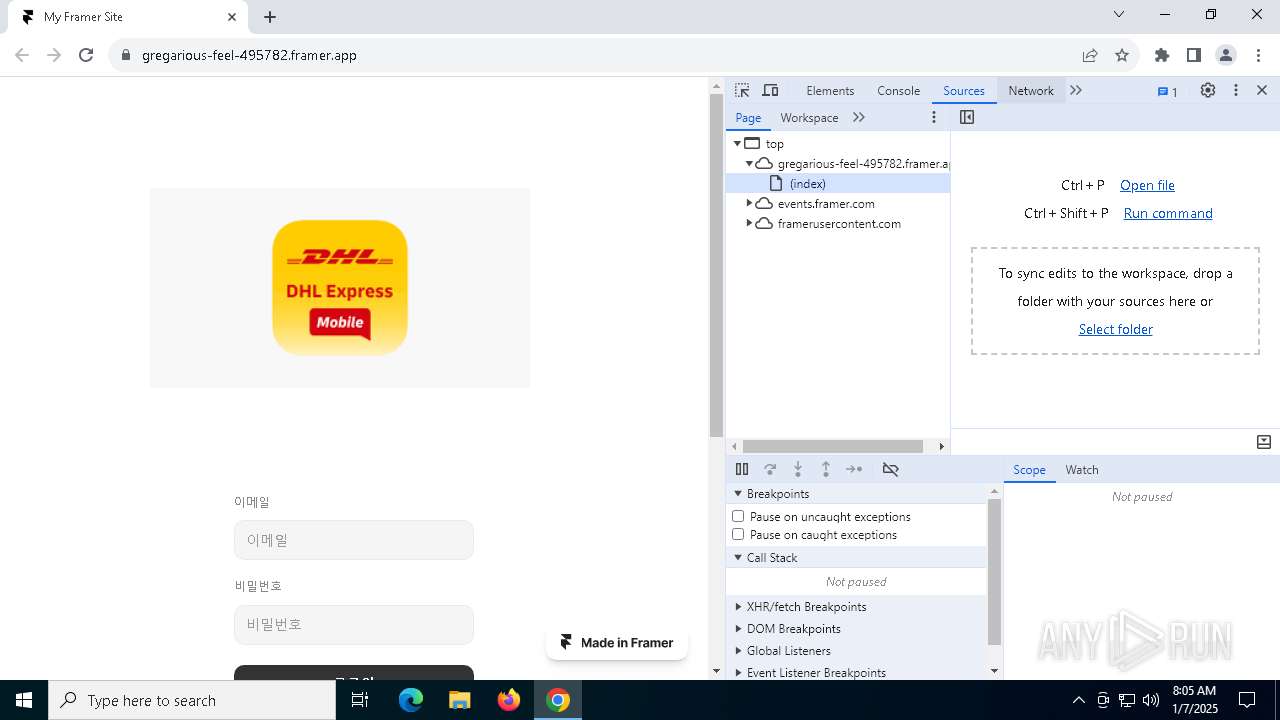
Task: Switch to the Network tab
Action: click(x=1031, y=90)
